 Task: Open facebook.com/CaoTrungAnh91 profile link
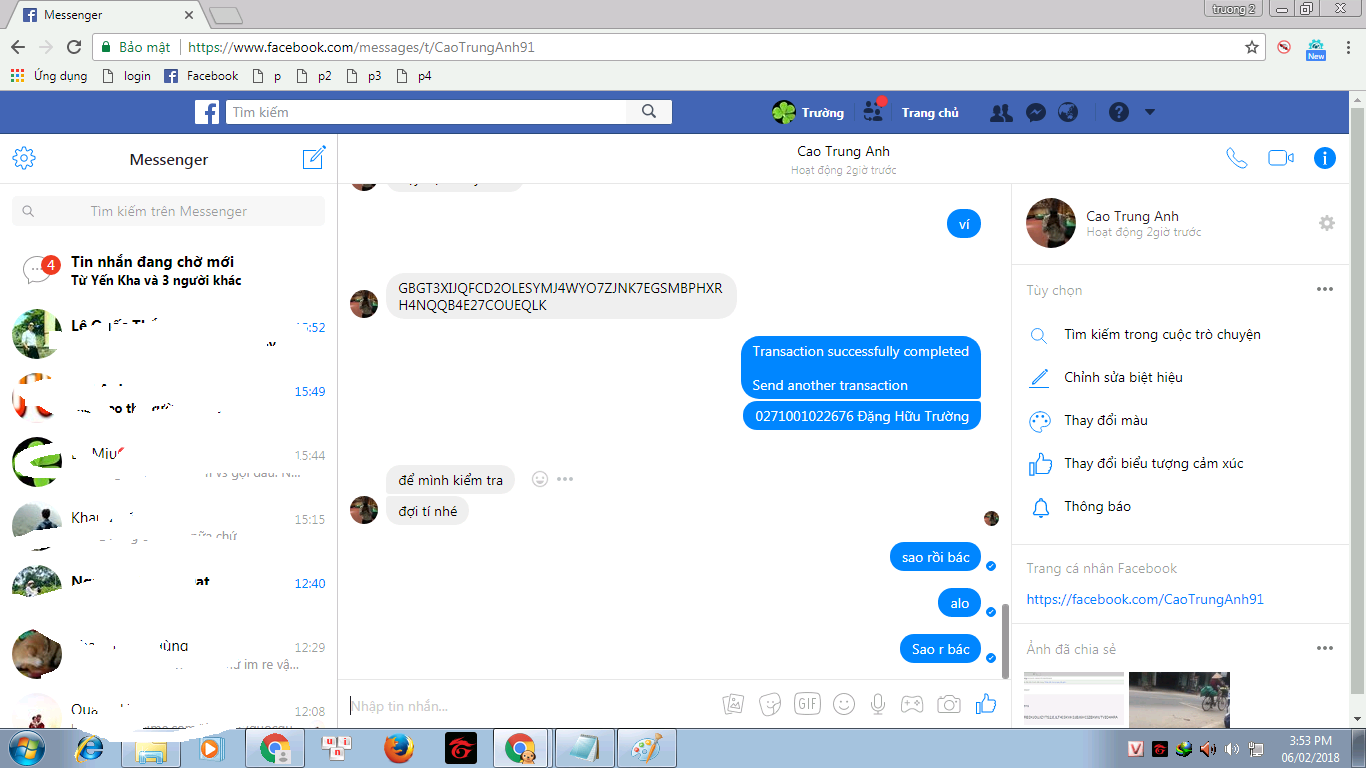click(x=1145, y=600)
